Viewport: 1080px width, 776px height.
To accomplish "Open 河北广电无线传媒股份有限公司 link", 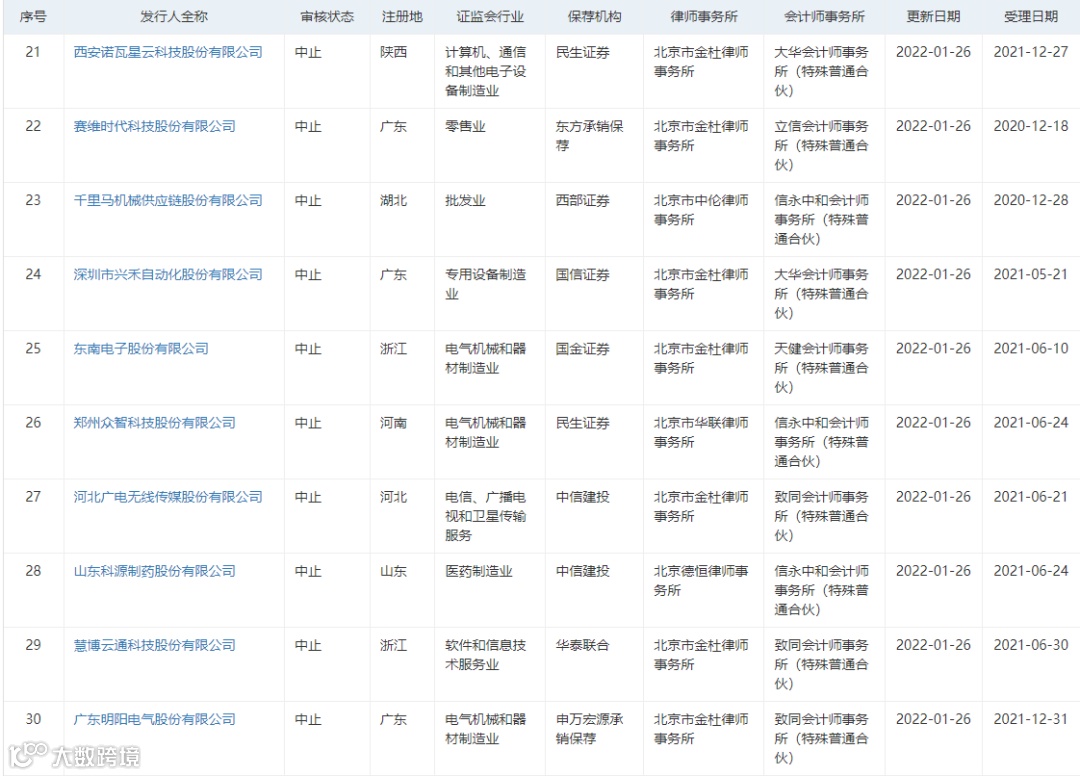I will (168, 497).
